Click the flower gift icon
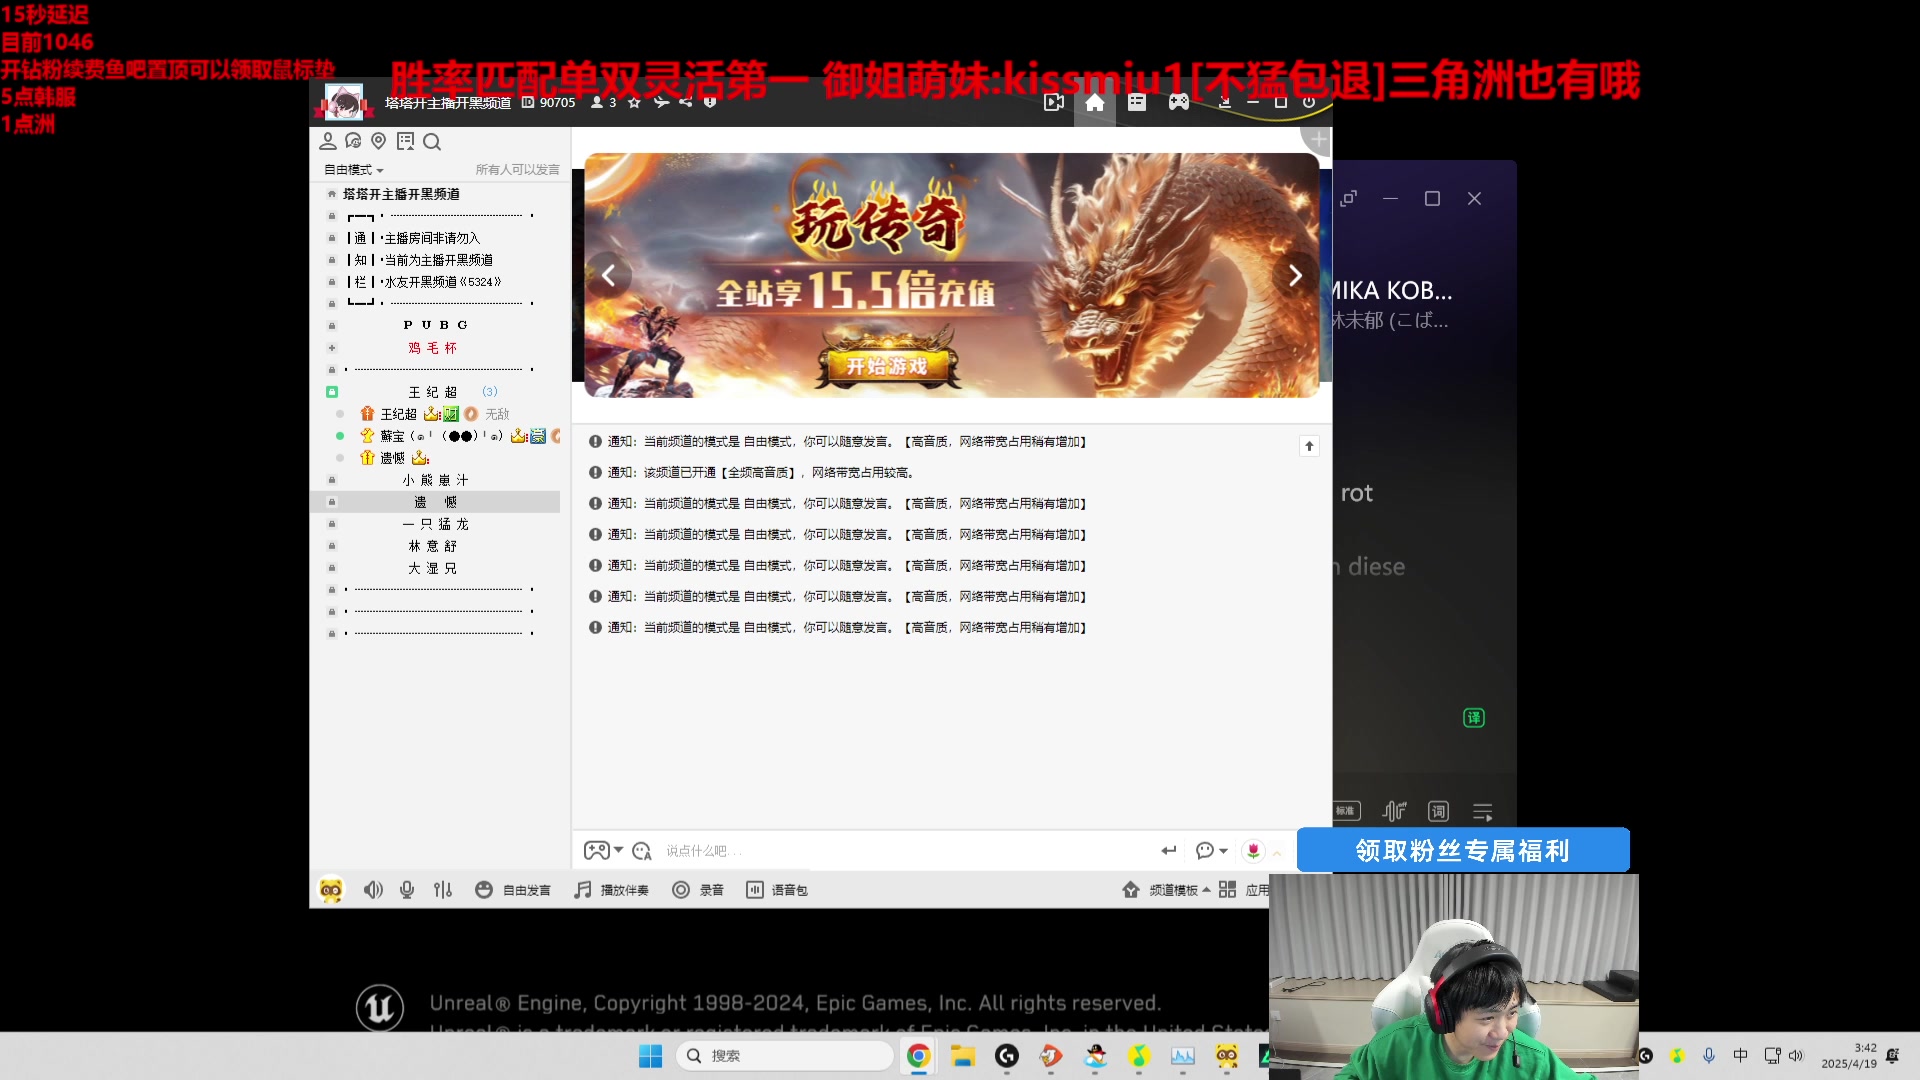The image size is (1920, 1080). click(1253, 850)
